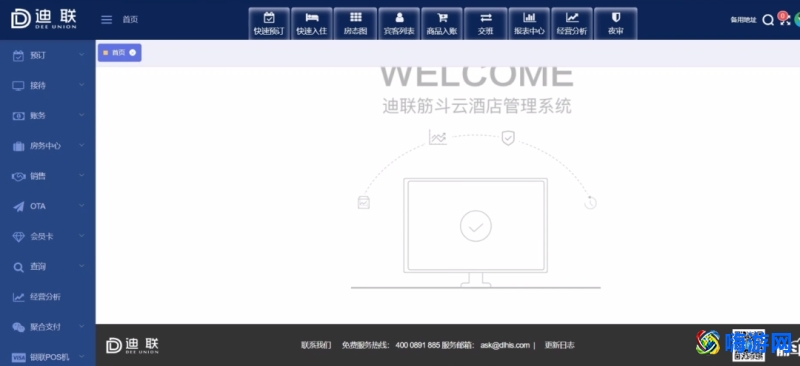Click the 房务中心 briefcase icon in sidebar
800x366 pixels.
coord(18,146)
